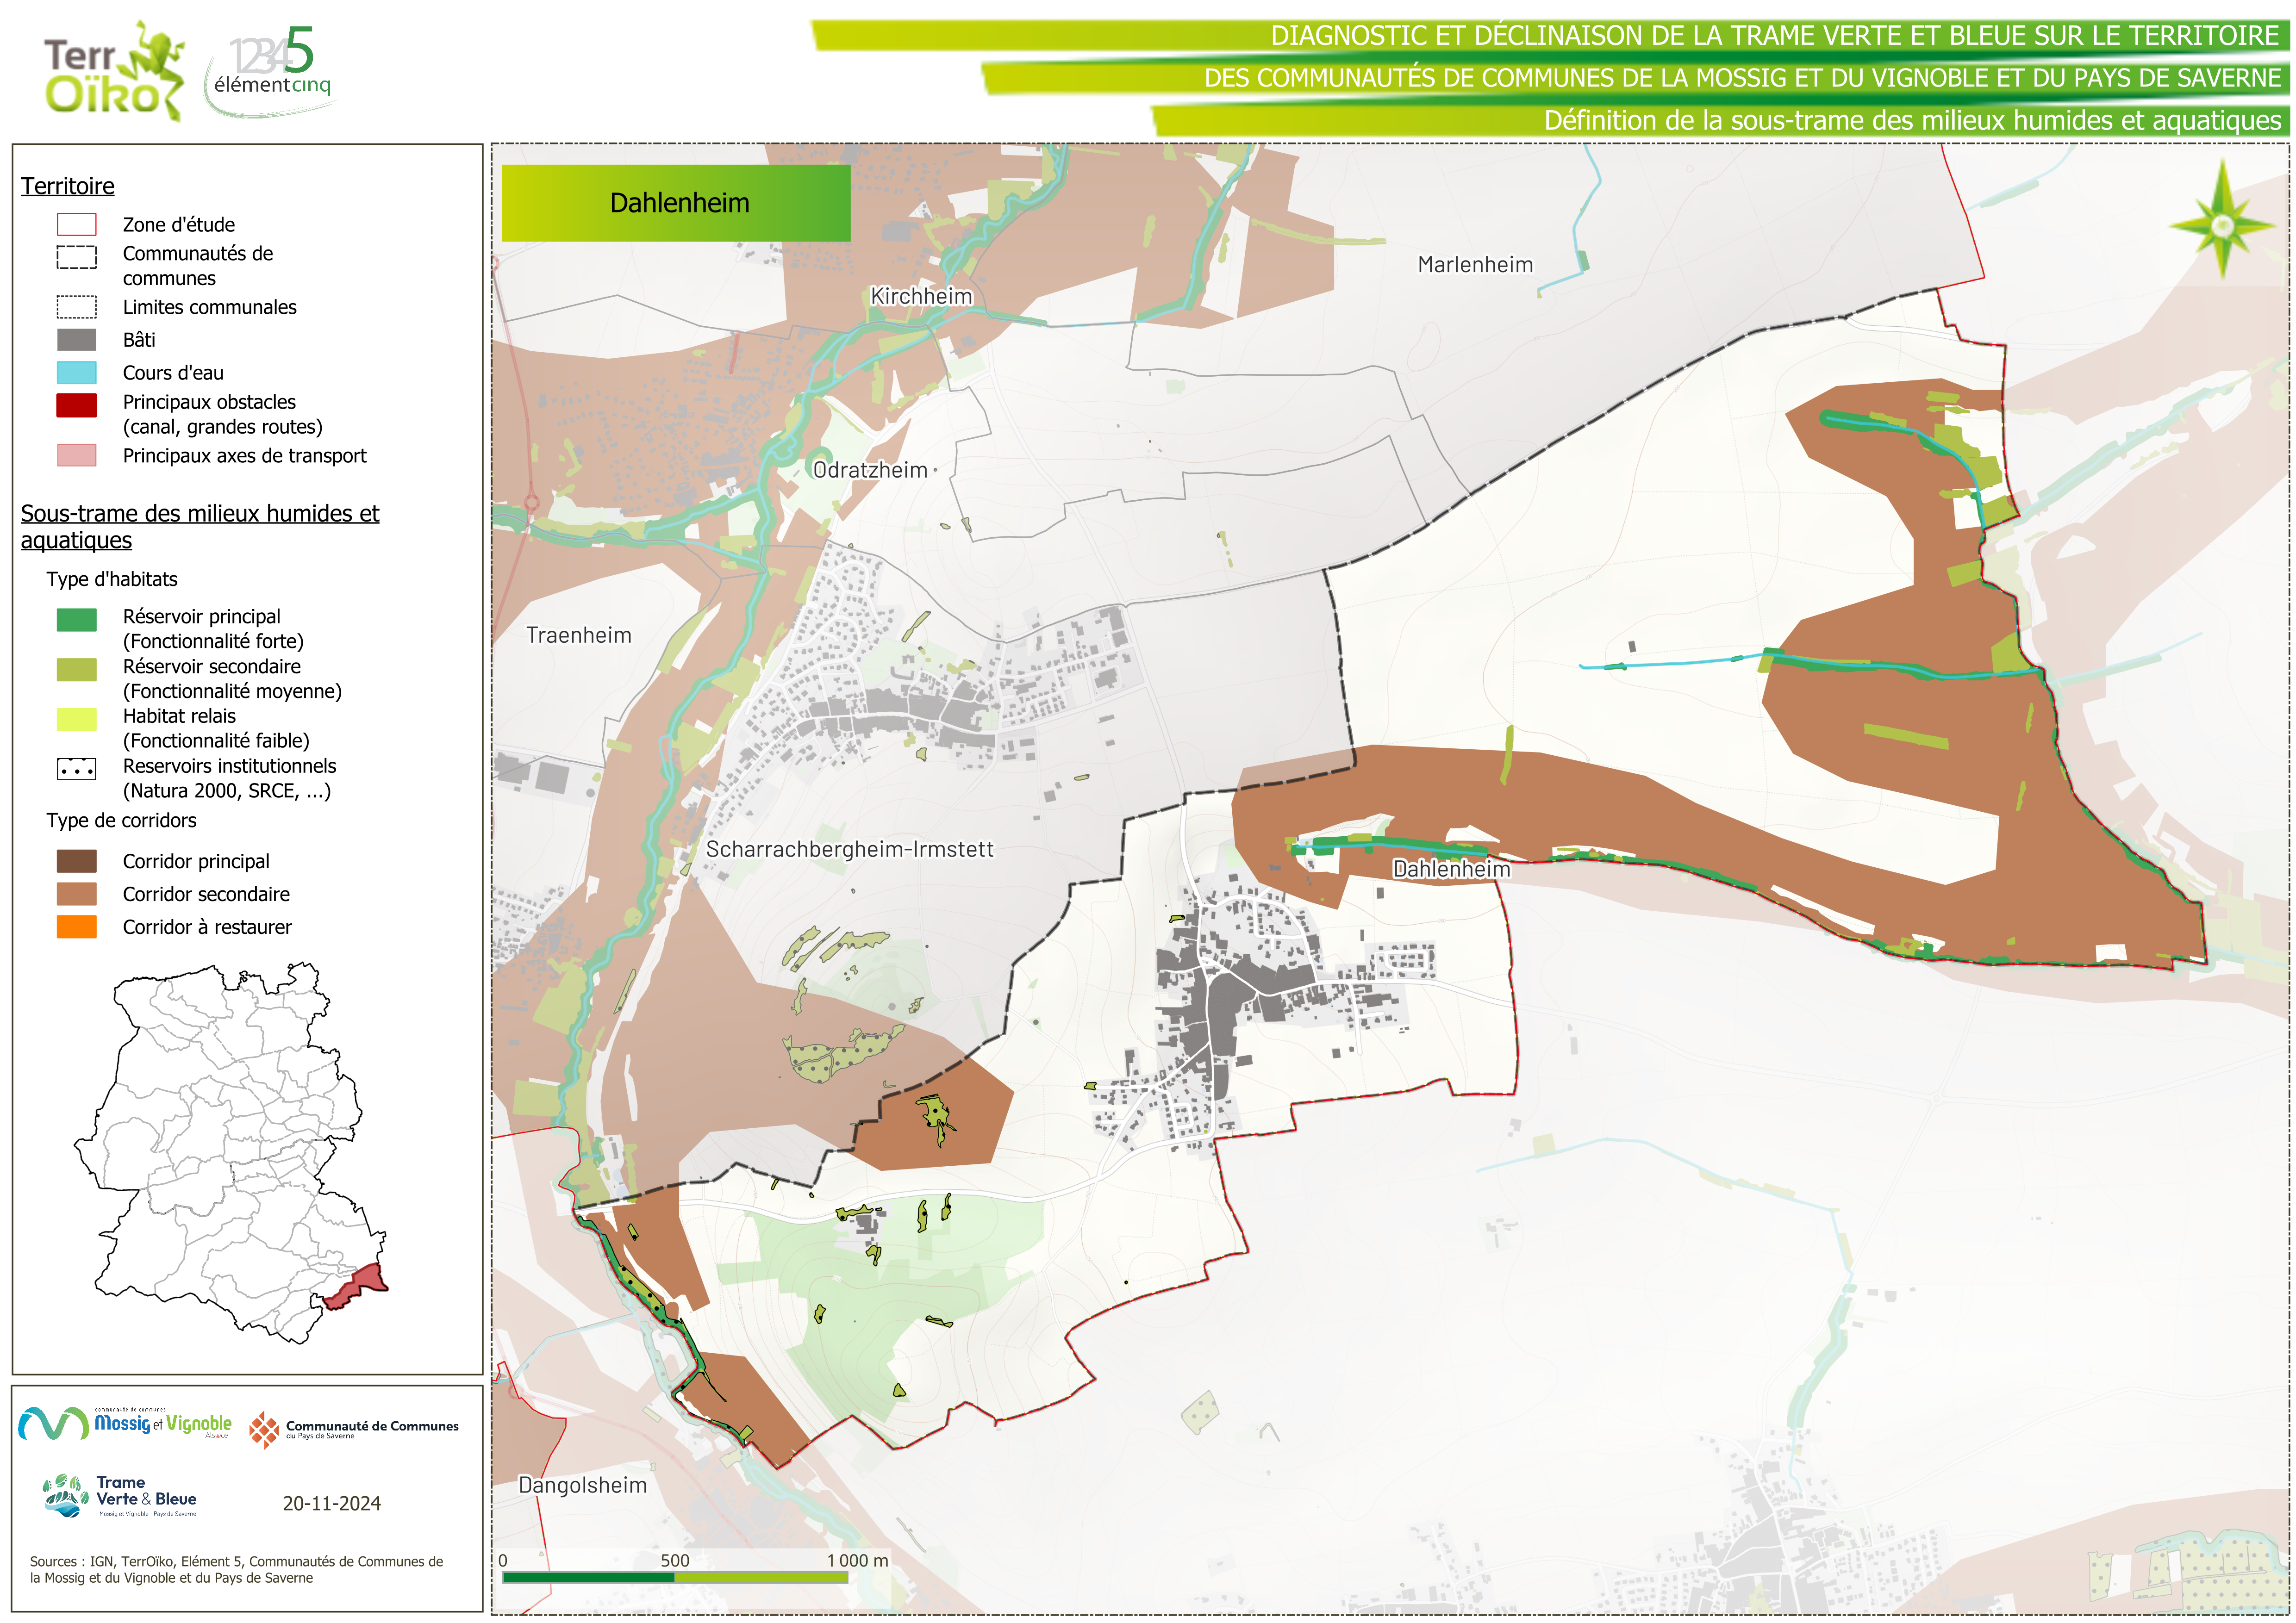The width and height of the screenshot is (2296, 1623).
Task: Click the Réservoir principal green legend swatch
Action: coord(77,620)
